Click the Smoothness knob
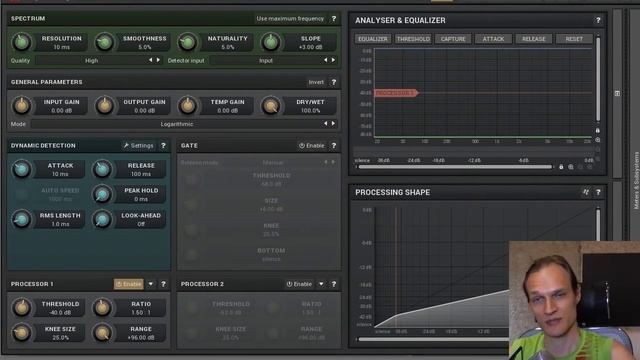The height and width of the screenshot is (360, 640). [x=104, y=42]
